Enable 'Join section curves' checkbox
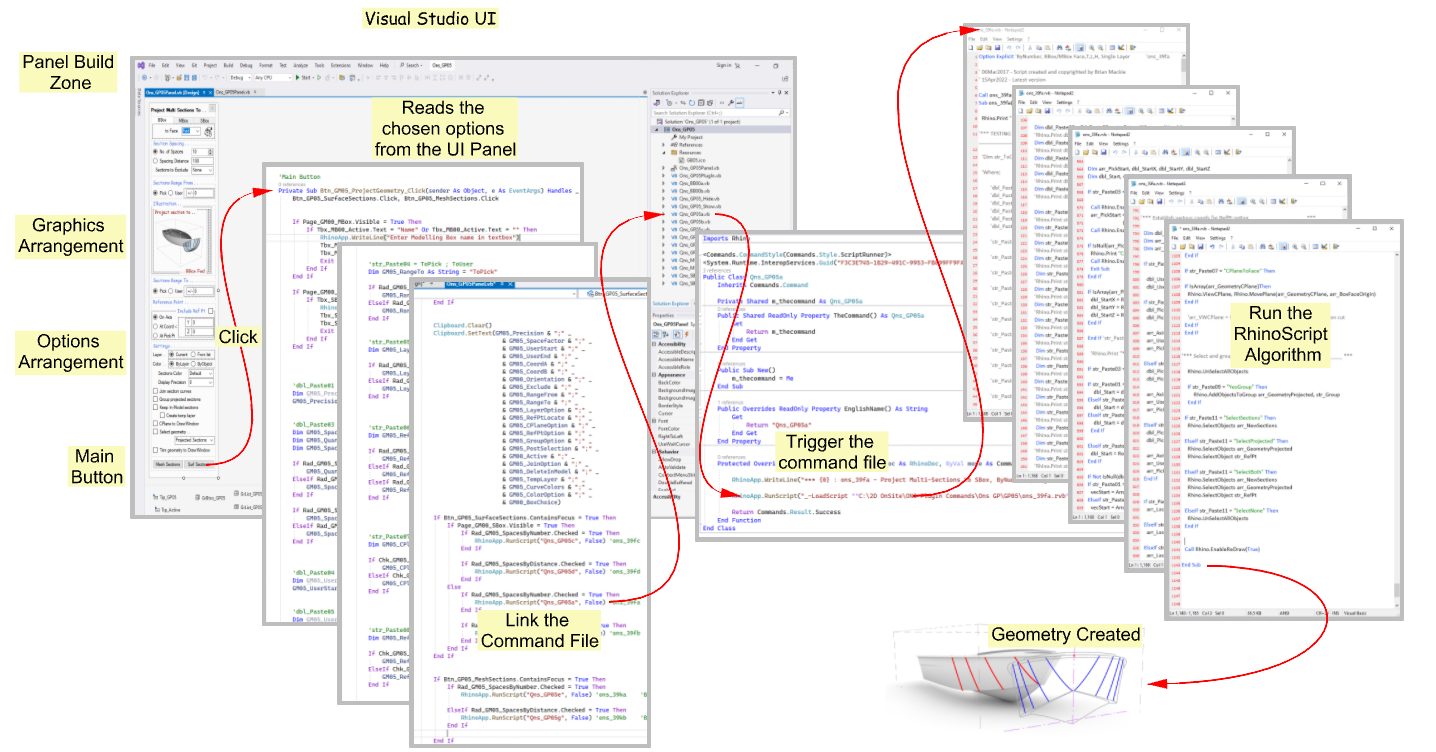Screen dimensions: 1436x752 [155, 391]
